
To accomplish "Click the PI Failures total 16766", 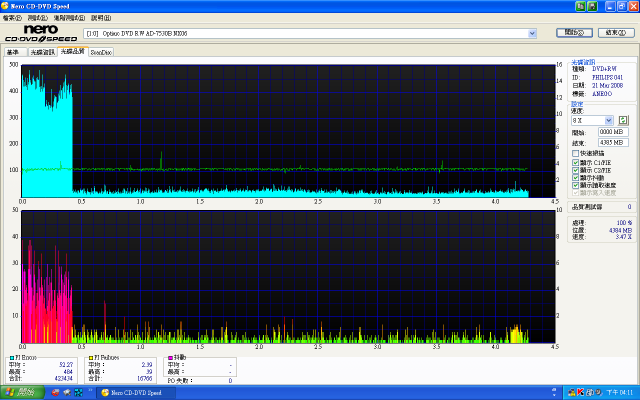I will pyautogui.click(x=144, y=378).
